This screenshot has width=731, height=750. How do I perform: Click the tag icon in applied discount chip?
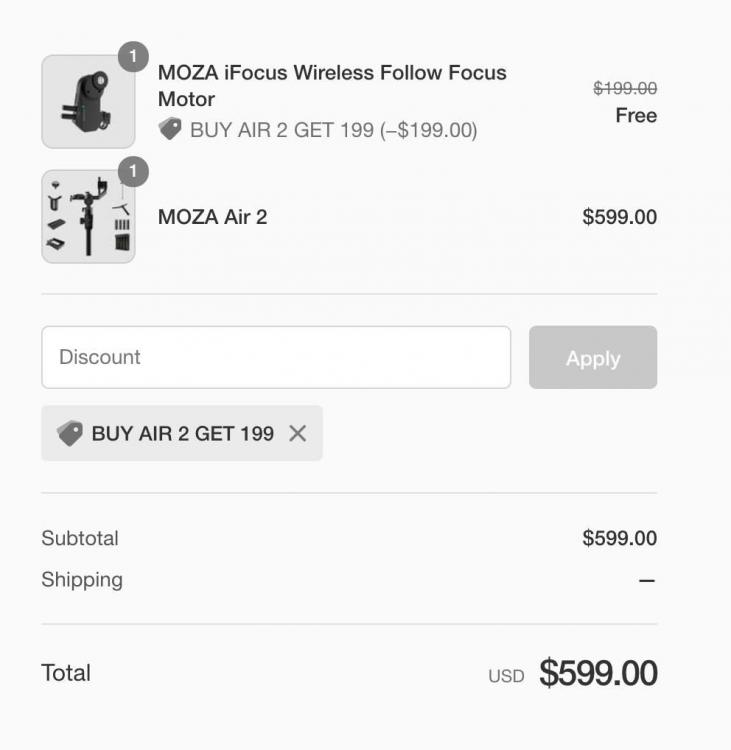point(69,433)
